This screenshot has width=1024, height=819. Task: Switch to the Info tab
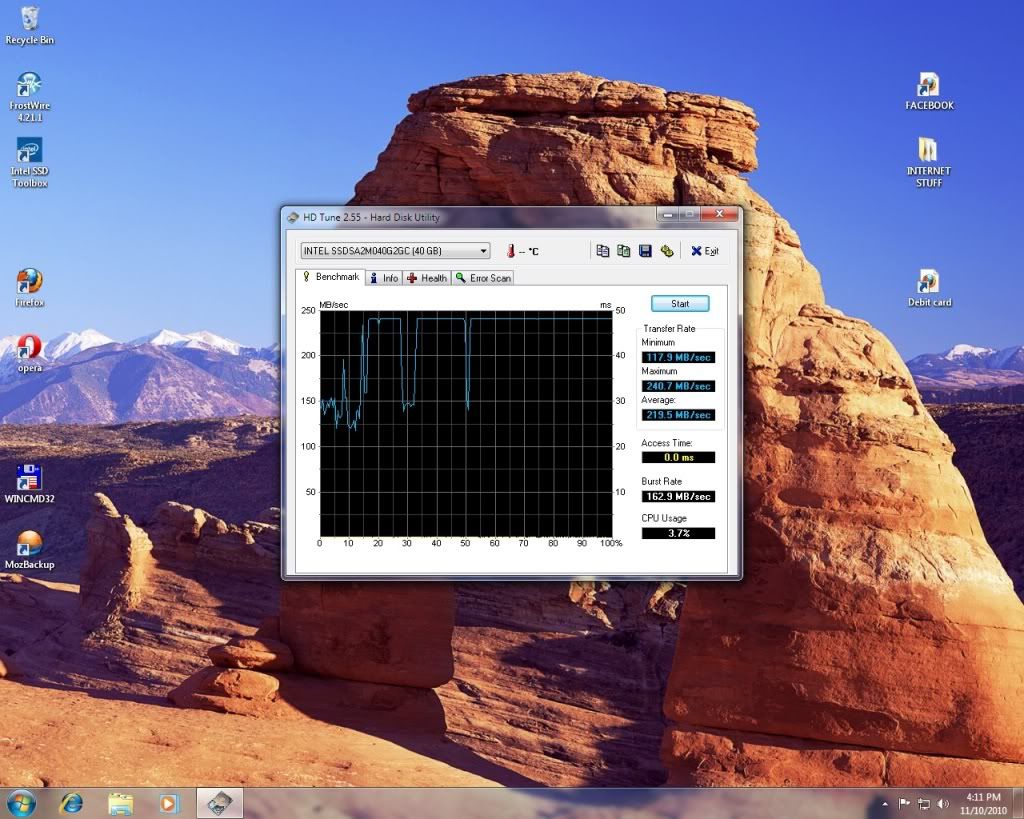383,278
